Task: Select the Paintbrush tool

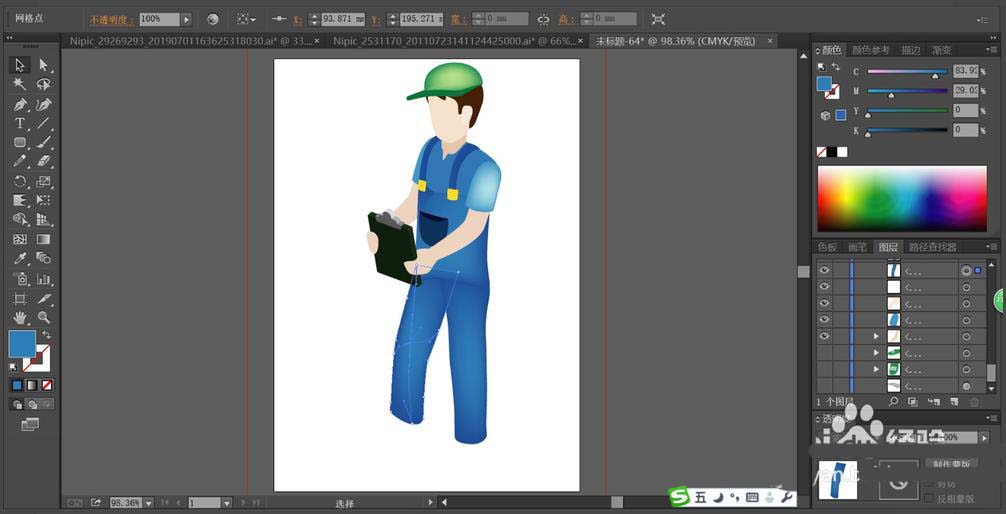Action: [x=43, y=142]
